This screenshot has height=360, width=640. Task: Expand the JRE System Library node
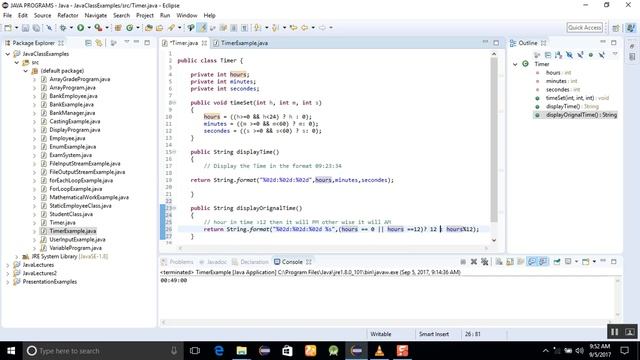click(17, 256)
